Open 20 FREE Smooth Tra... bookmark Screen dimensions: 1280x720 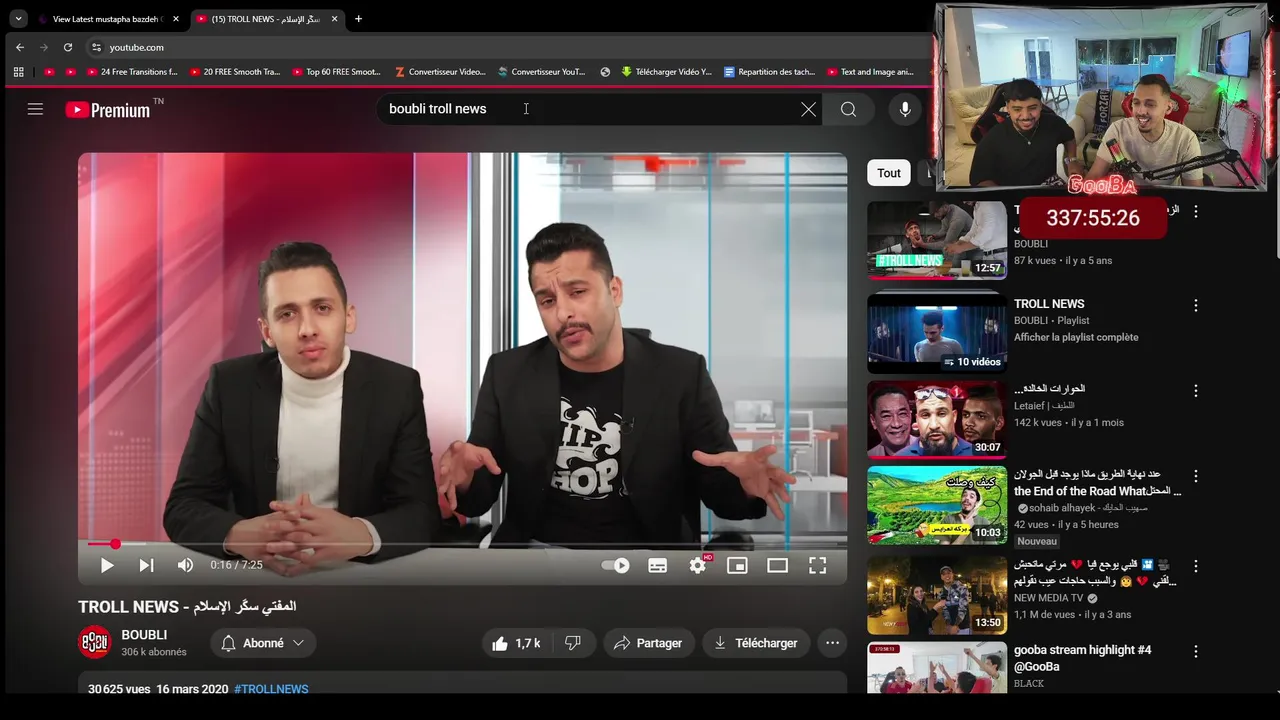[x=233, y=72]
